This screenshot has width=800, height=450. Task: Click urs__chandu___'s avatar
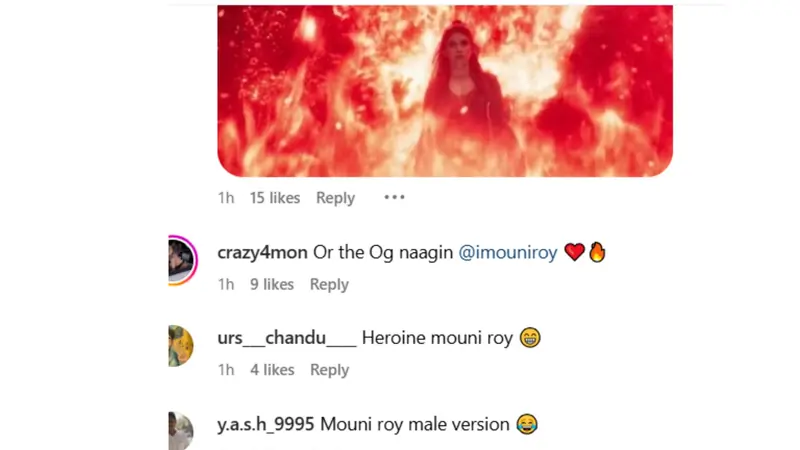point(180,346)
